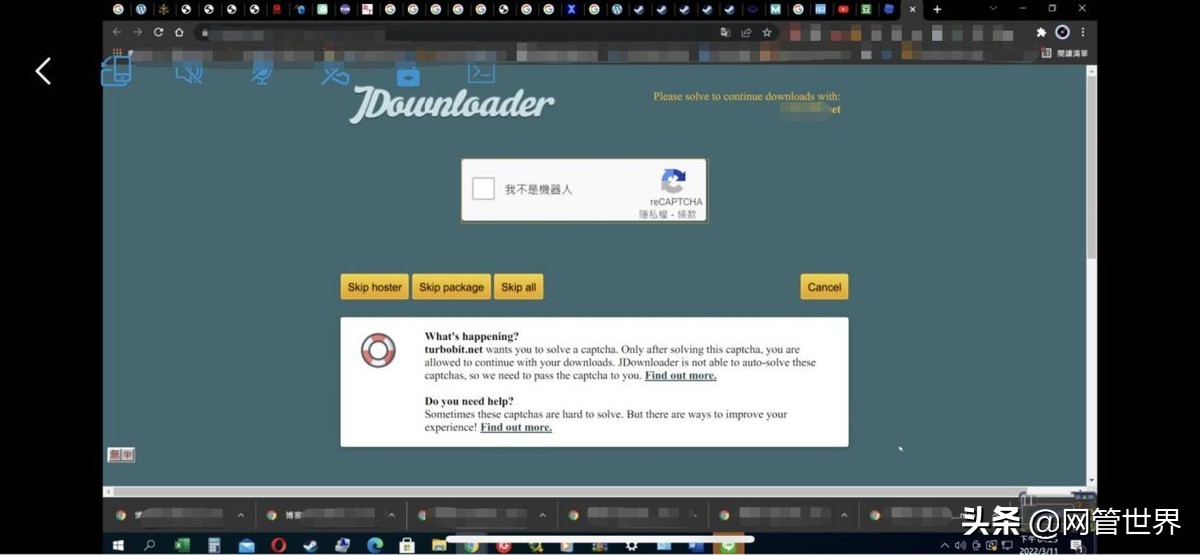Click the reCAPTCHA logo icon
Viewport: 1200px width, 555px height.
pyautogui.click(x=674, y=181)
